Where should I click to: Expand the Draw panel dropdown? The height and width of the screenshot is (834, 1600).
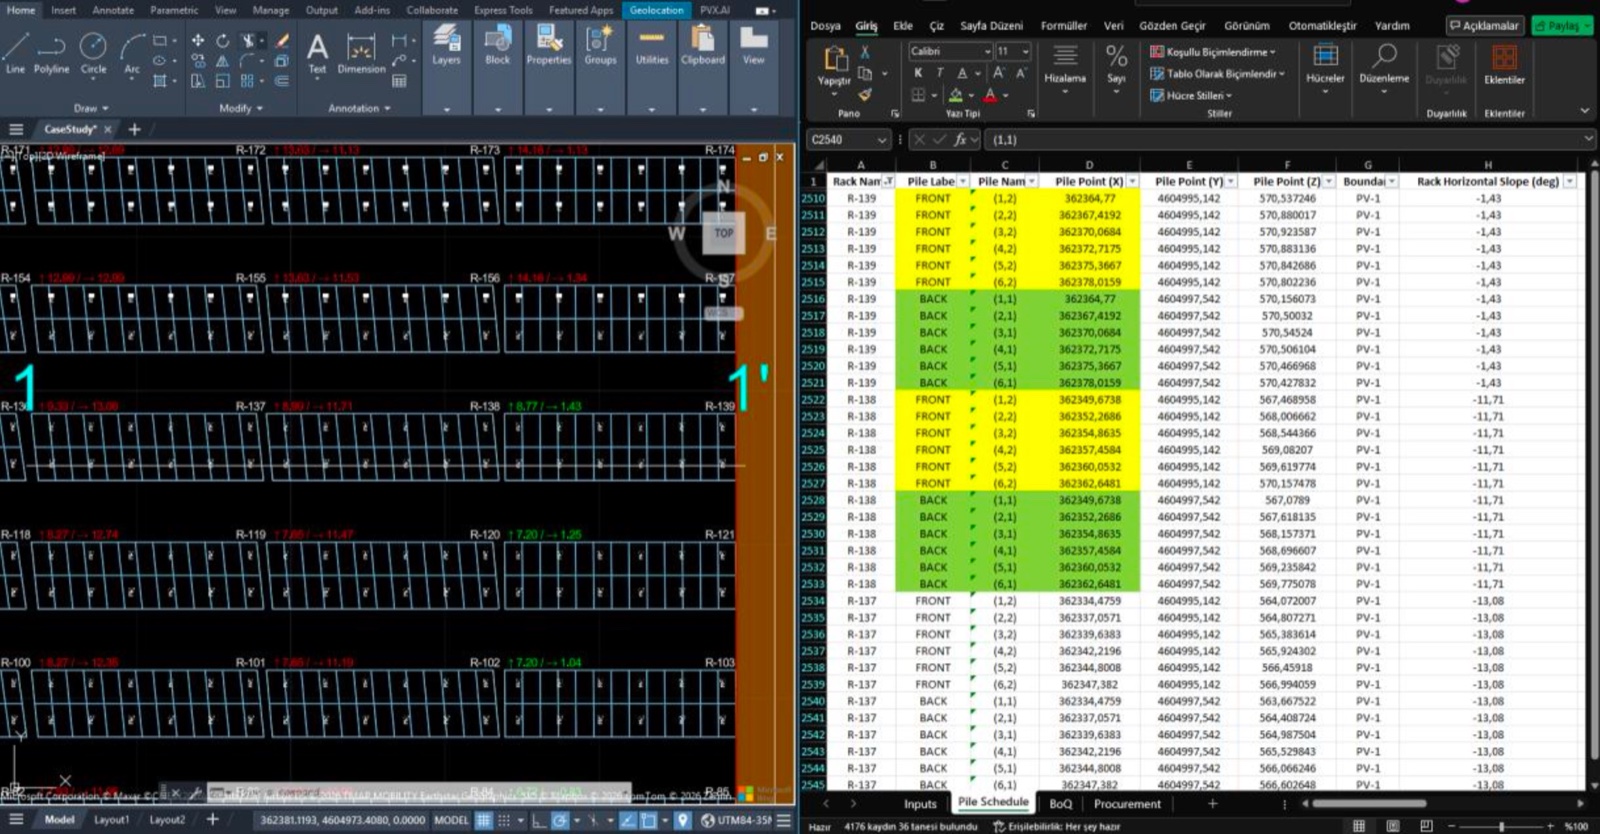click(91, 108)
